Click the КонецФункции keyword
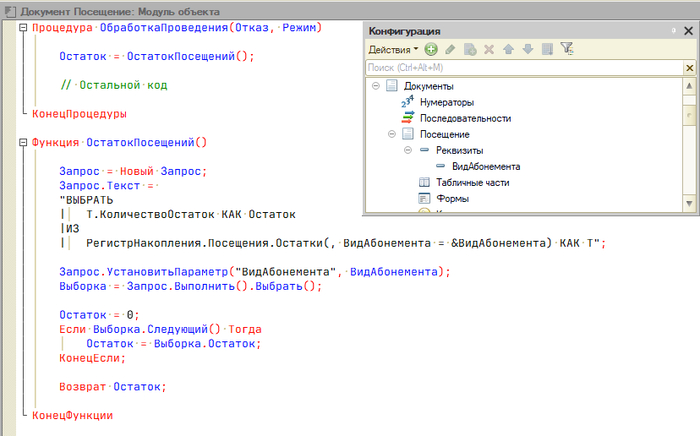700x436 pixels. tap(72, 415)
